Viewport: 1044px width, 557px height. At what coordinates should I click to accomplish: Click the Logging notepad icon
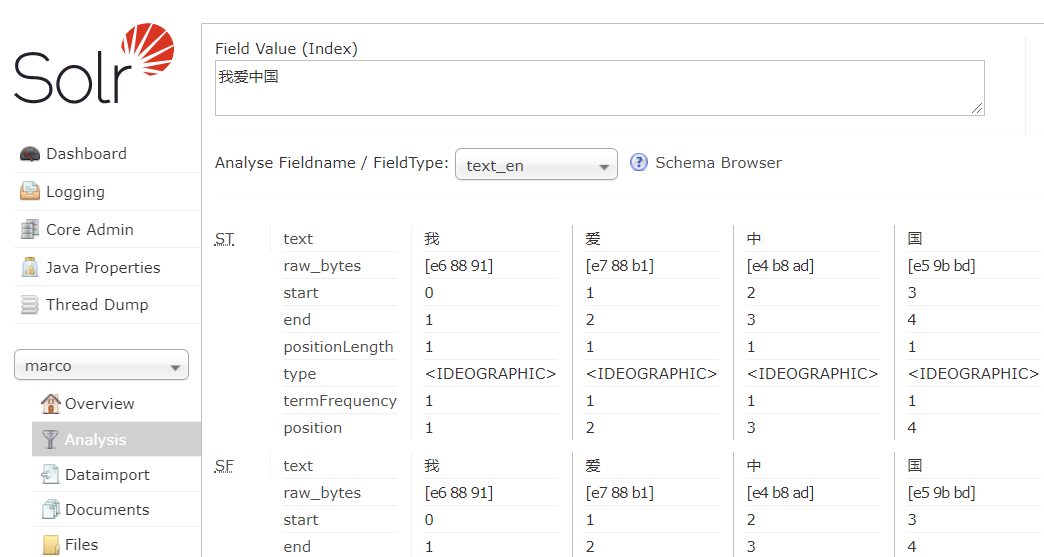click(x=29, y=192)
